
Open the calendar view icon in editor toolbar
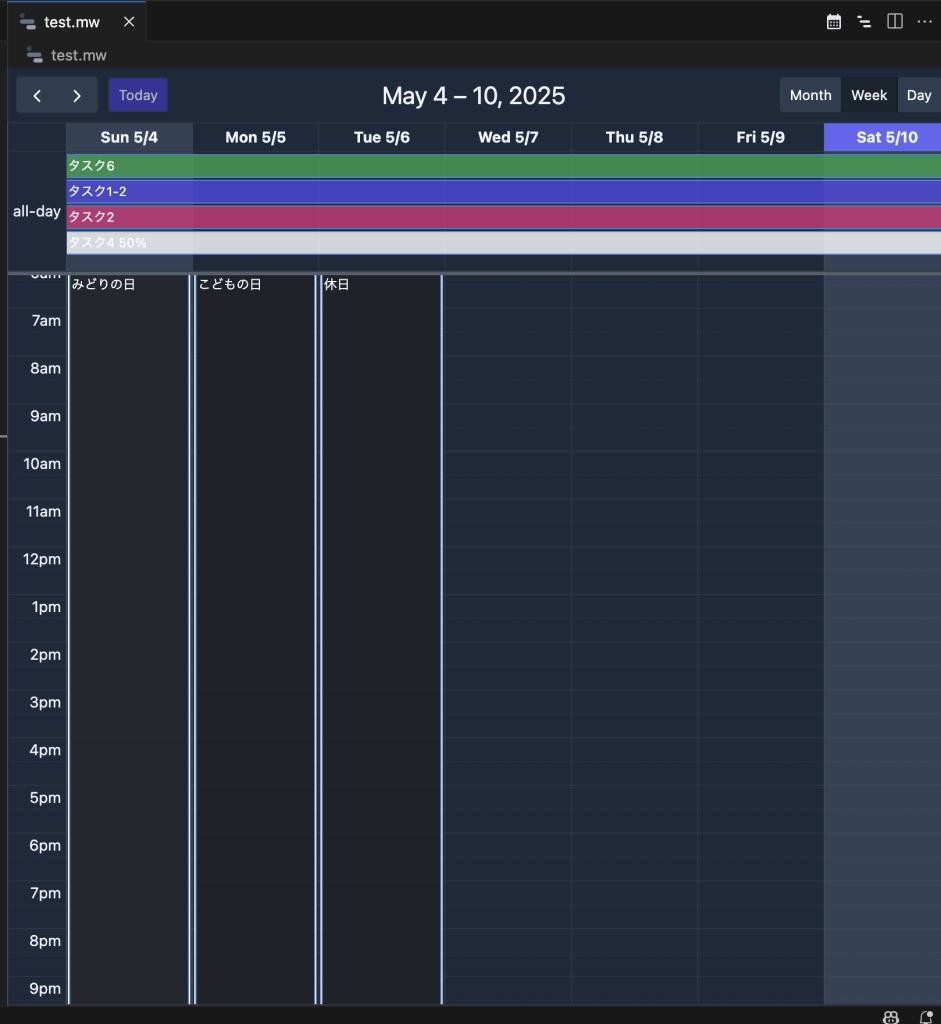[x=834, y=22]
